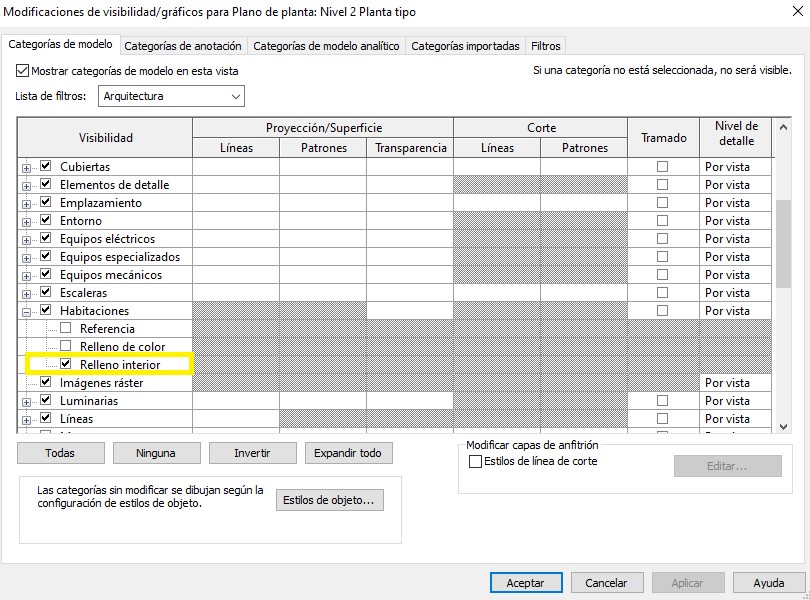Collapse the Habitaciones tree node

coord(27,312)
